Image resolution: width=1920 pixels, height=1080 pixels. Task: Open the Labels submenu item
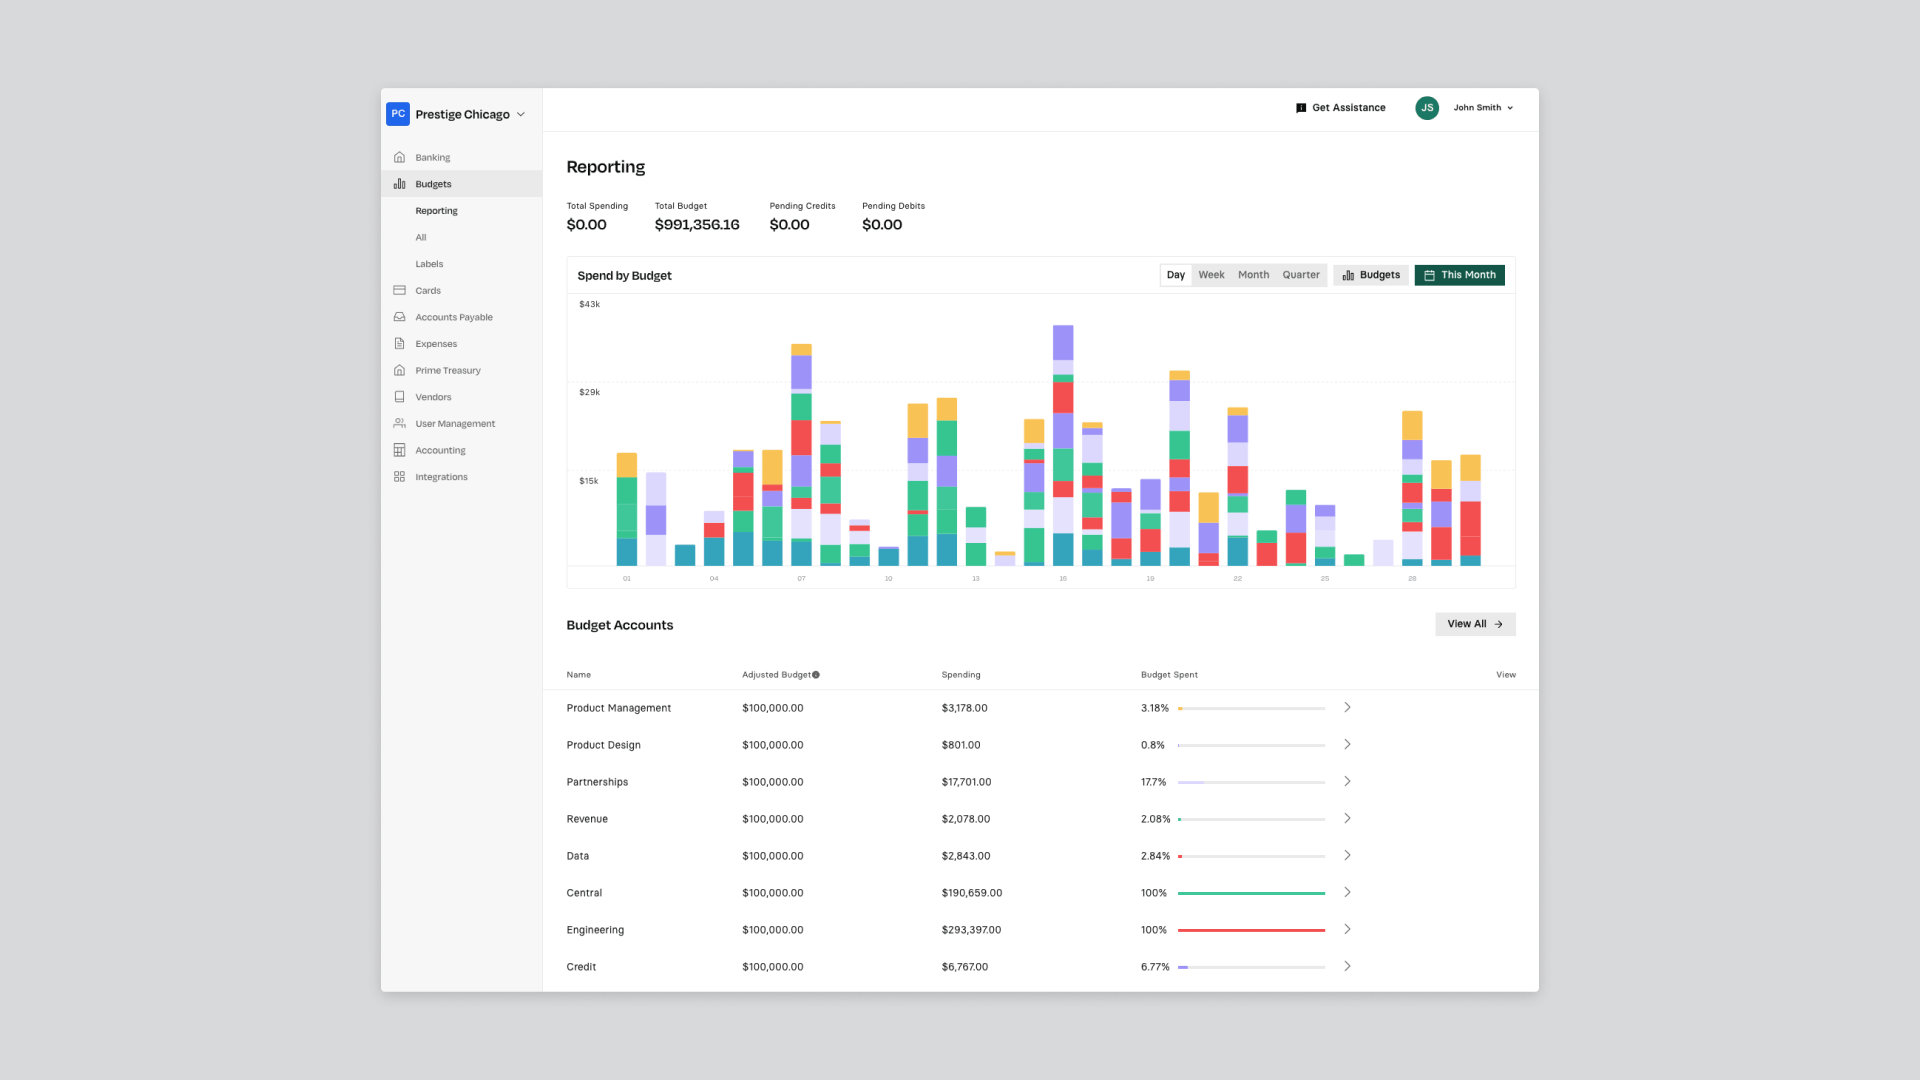click(429, 264)
